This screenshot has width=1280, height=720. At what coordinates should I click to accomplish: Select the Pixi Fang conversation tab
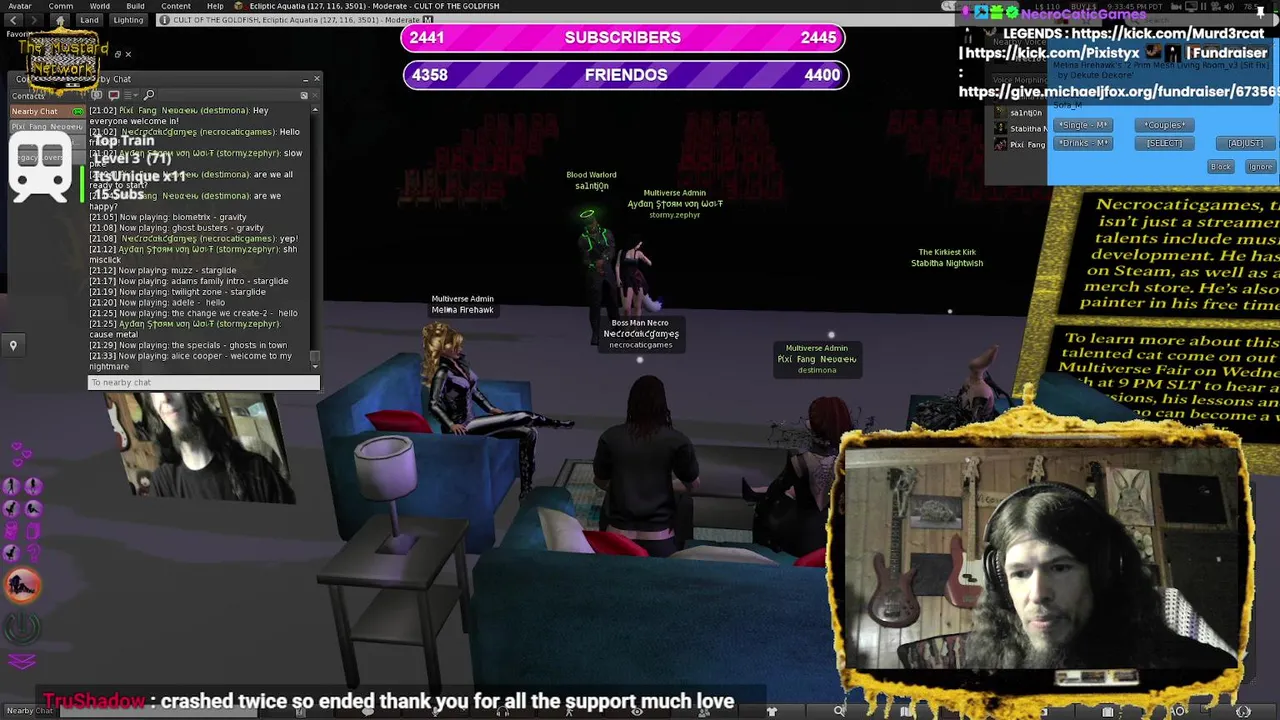pyautogui.click(x=47, y=127)
